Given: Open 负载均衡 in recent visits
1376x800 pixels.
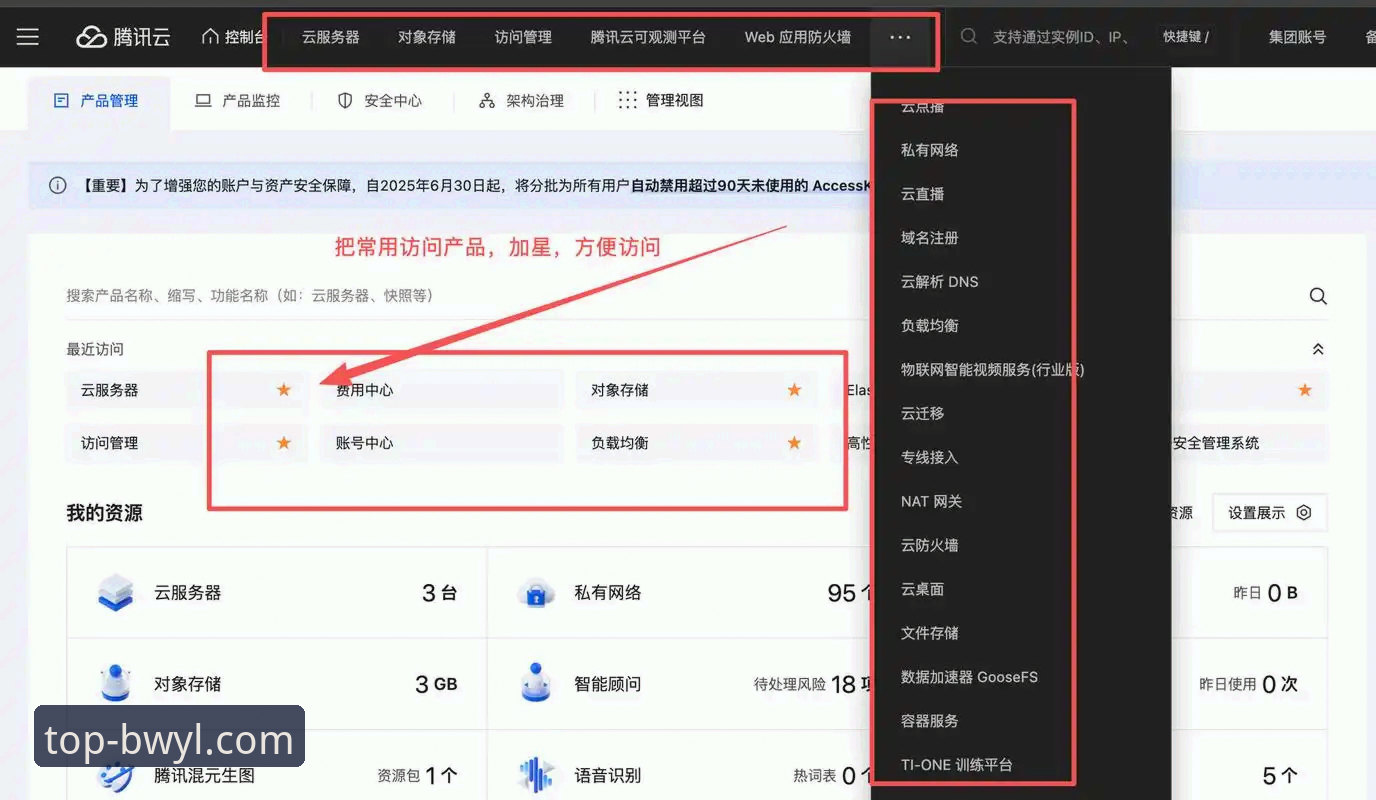Looking at the screenshot, I should pyautogui.click(x=620, y=443).
